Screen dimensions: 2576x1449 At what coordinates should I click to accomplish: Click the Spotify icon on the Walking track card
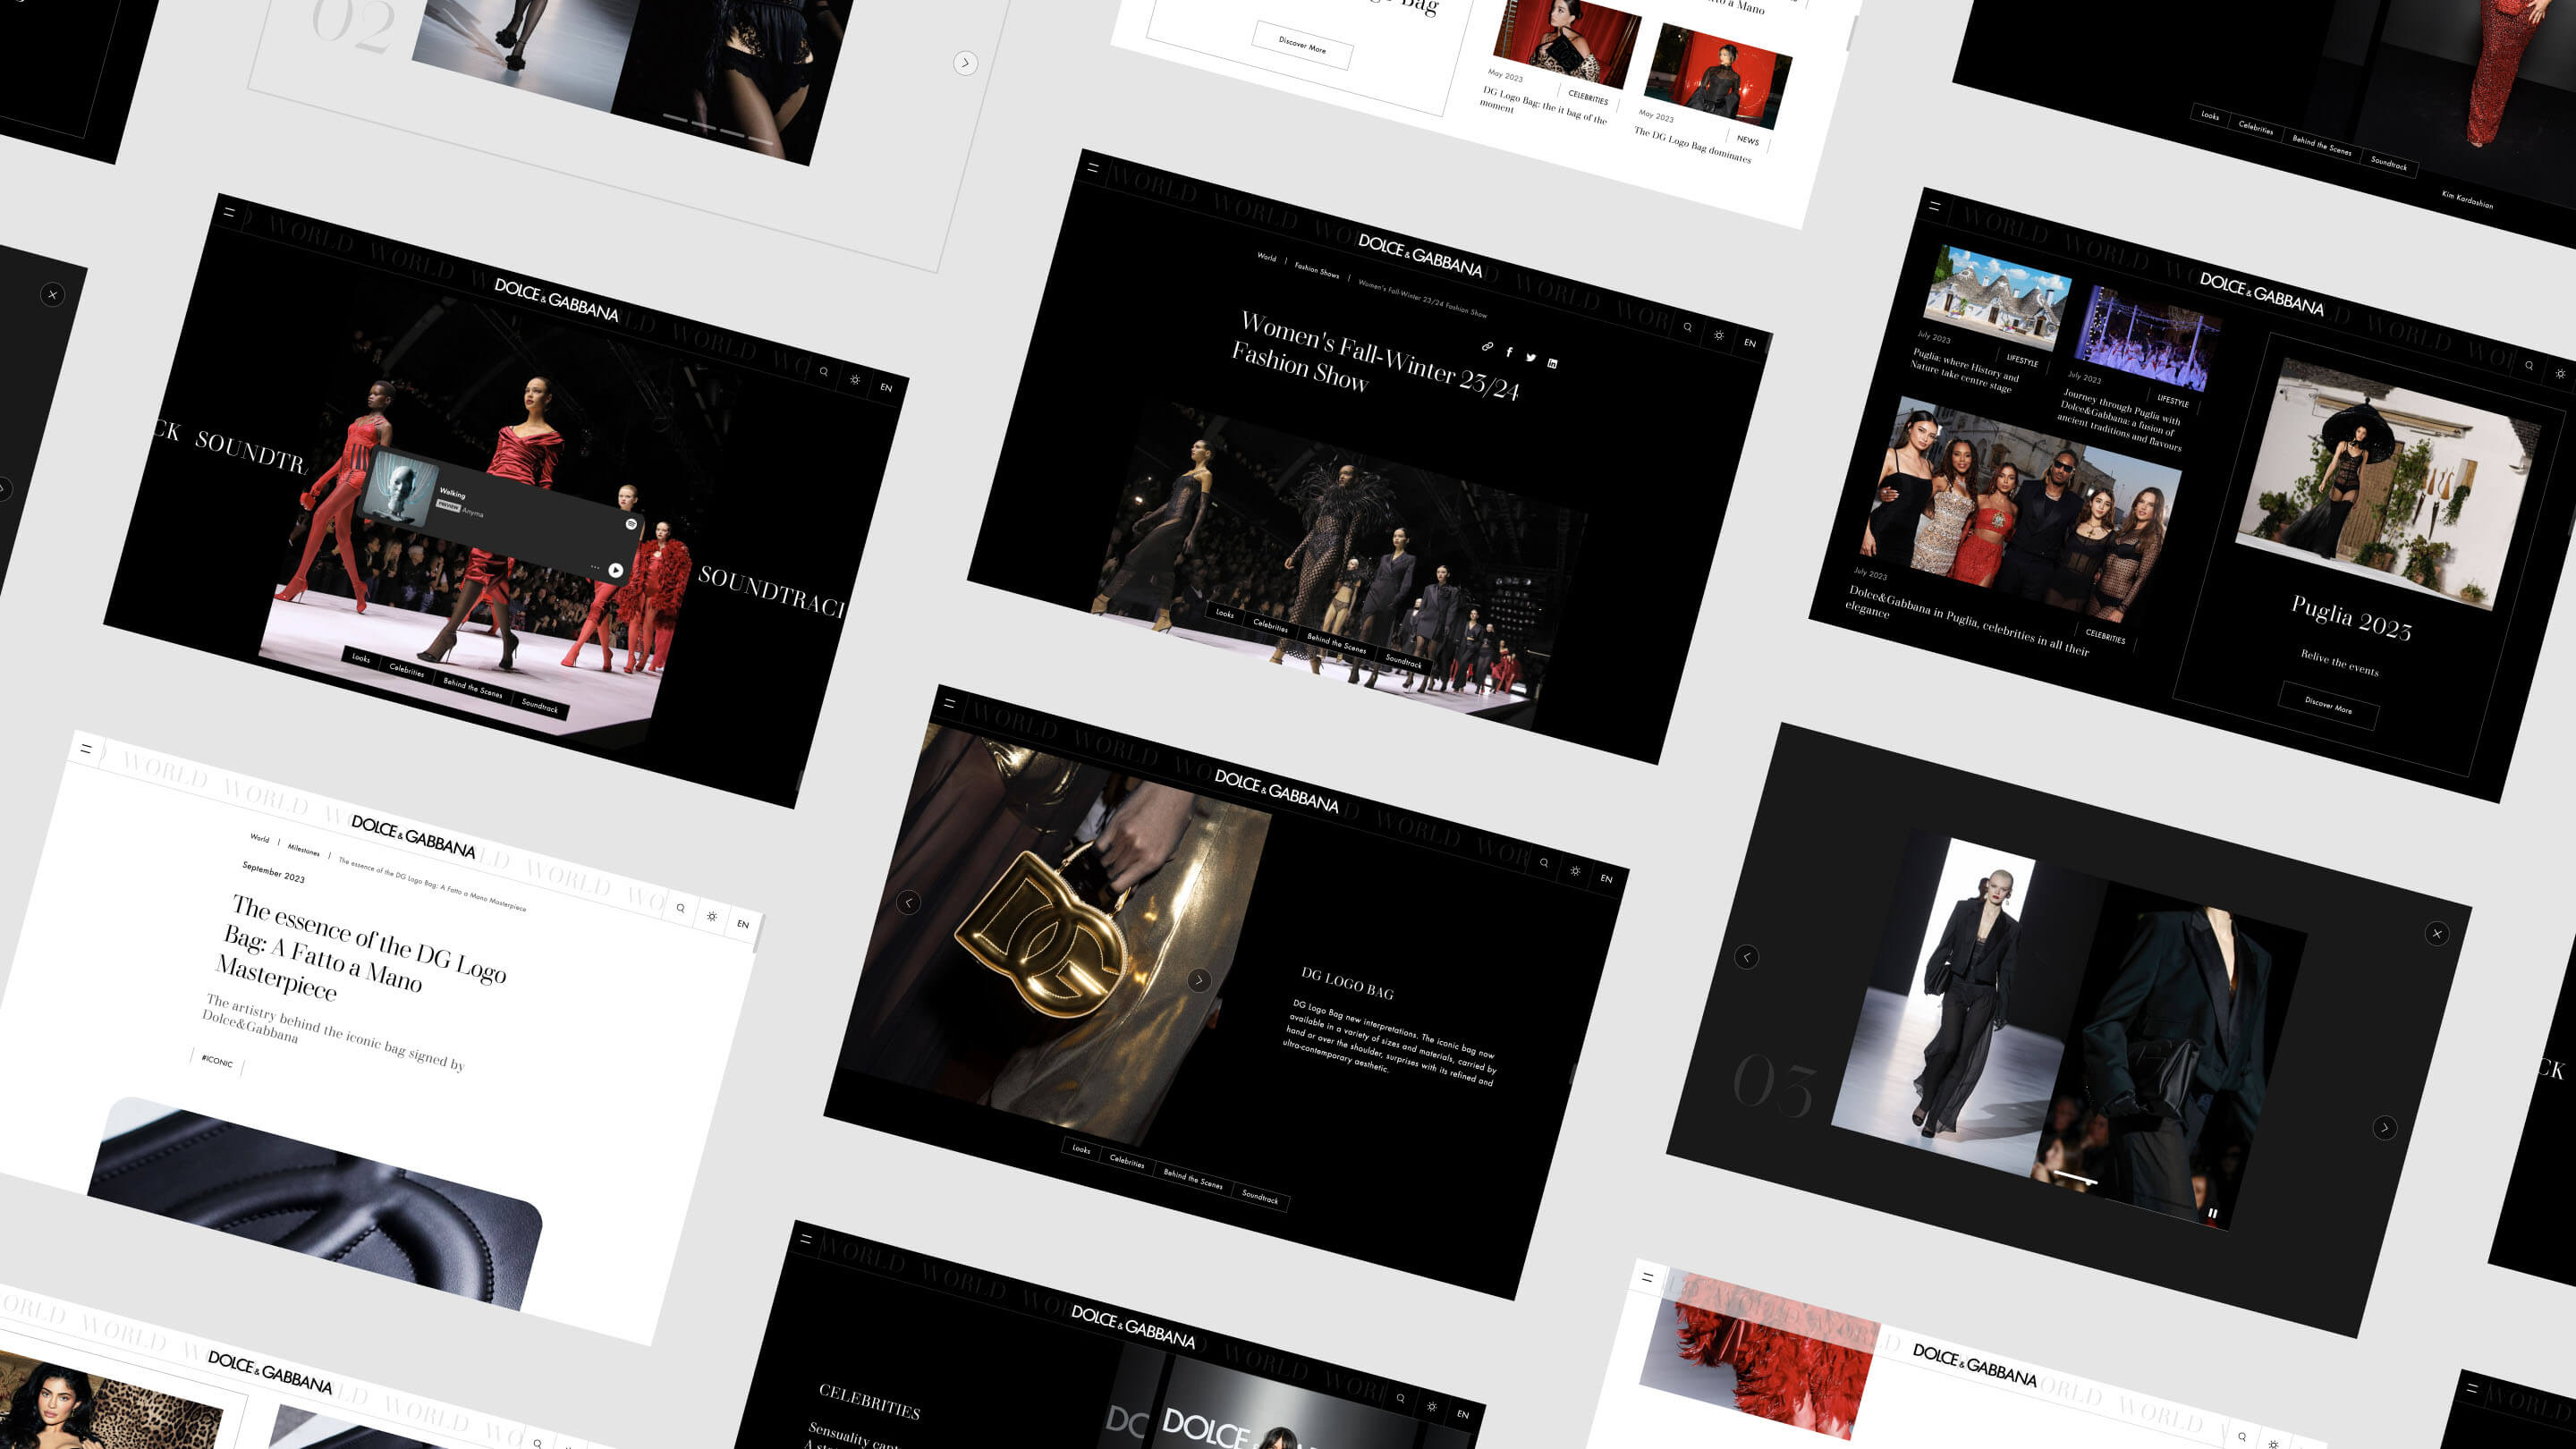point(631,524)
